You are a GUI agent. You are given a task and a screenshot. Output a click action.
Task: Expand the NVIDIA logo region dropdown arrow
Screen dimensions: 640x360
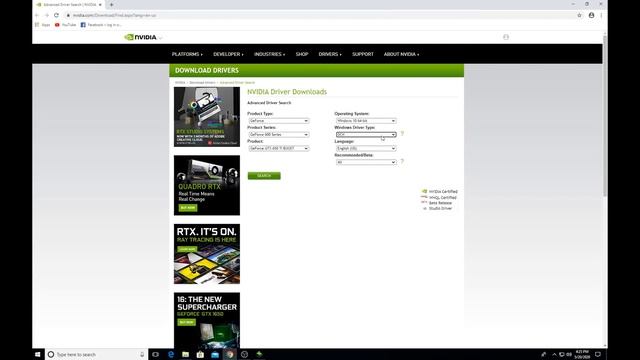(160, 38)
